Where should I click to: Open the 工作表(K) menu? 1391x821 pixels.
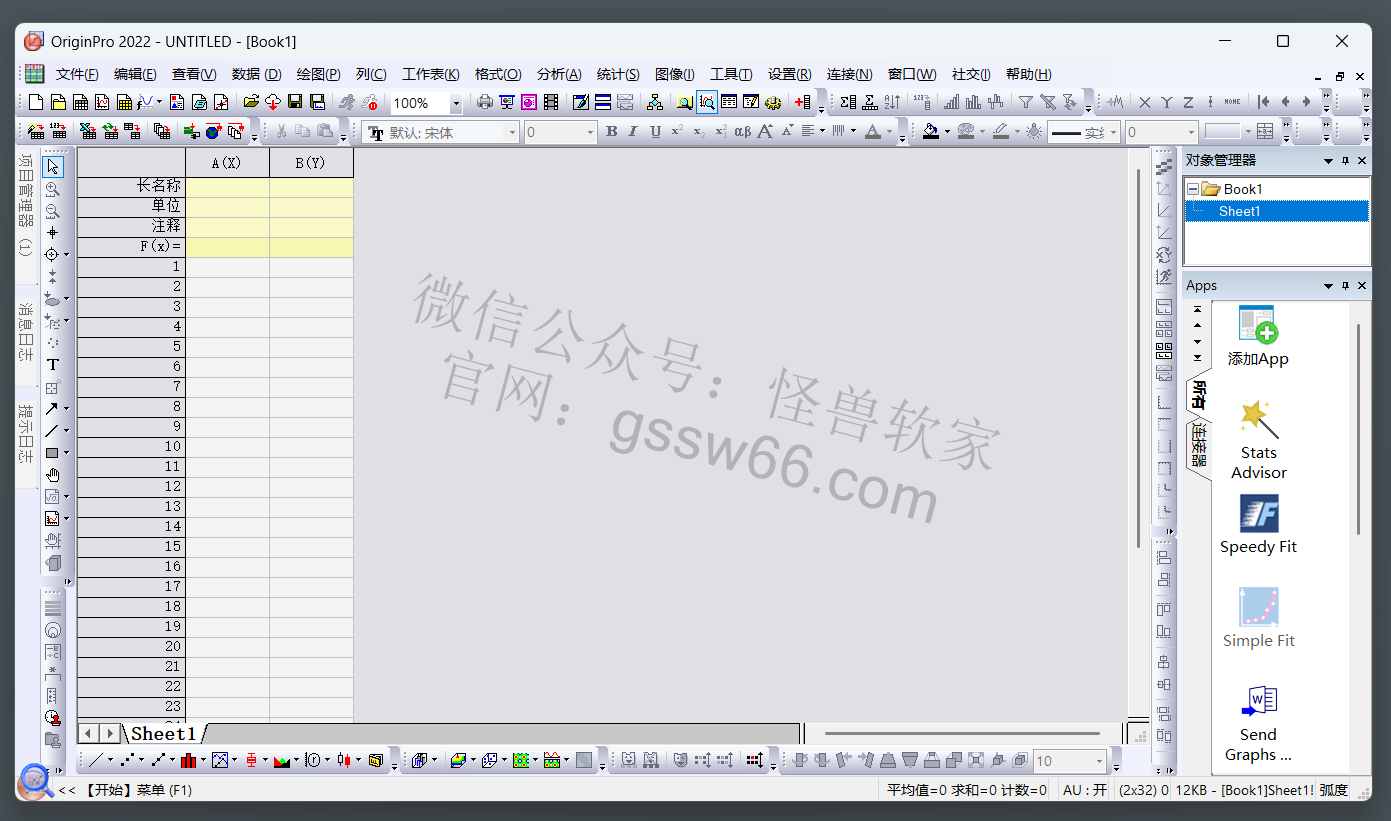pyautogui.click(x=431, y=74)
